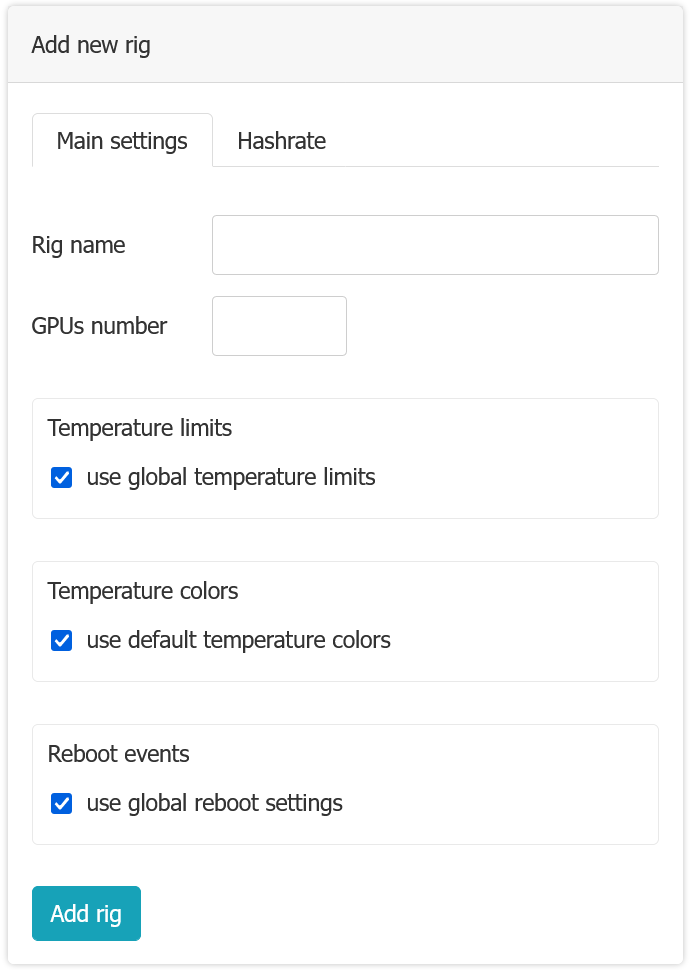Click the Rig name label

click(78, 244)
